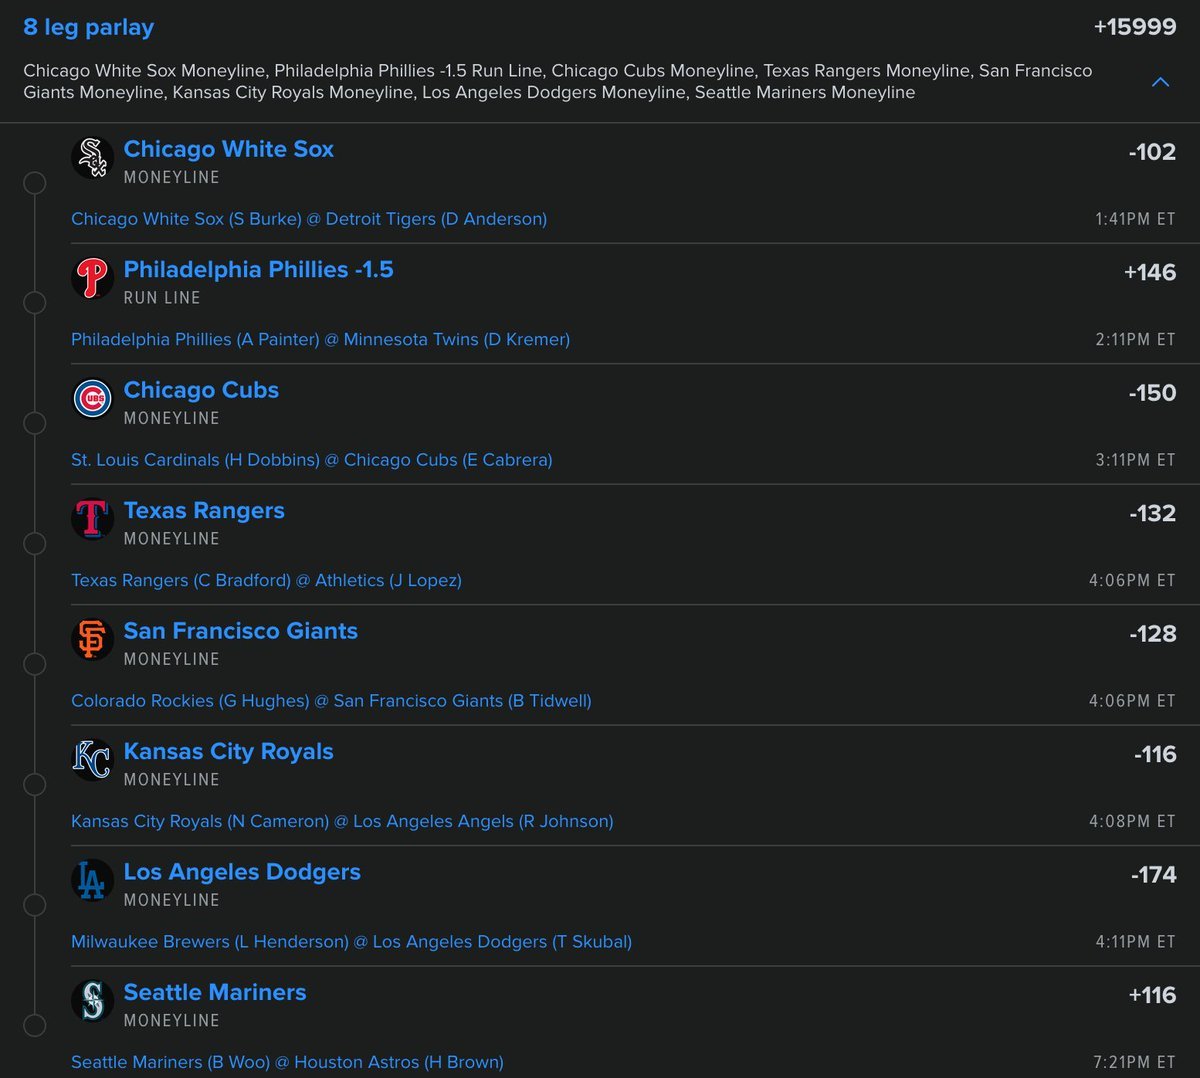Open Cardinals @ Chicago Cubs matchup link
1200x1078 pixels.
[312, 460]
